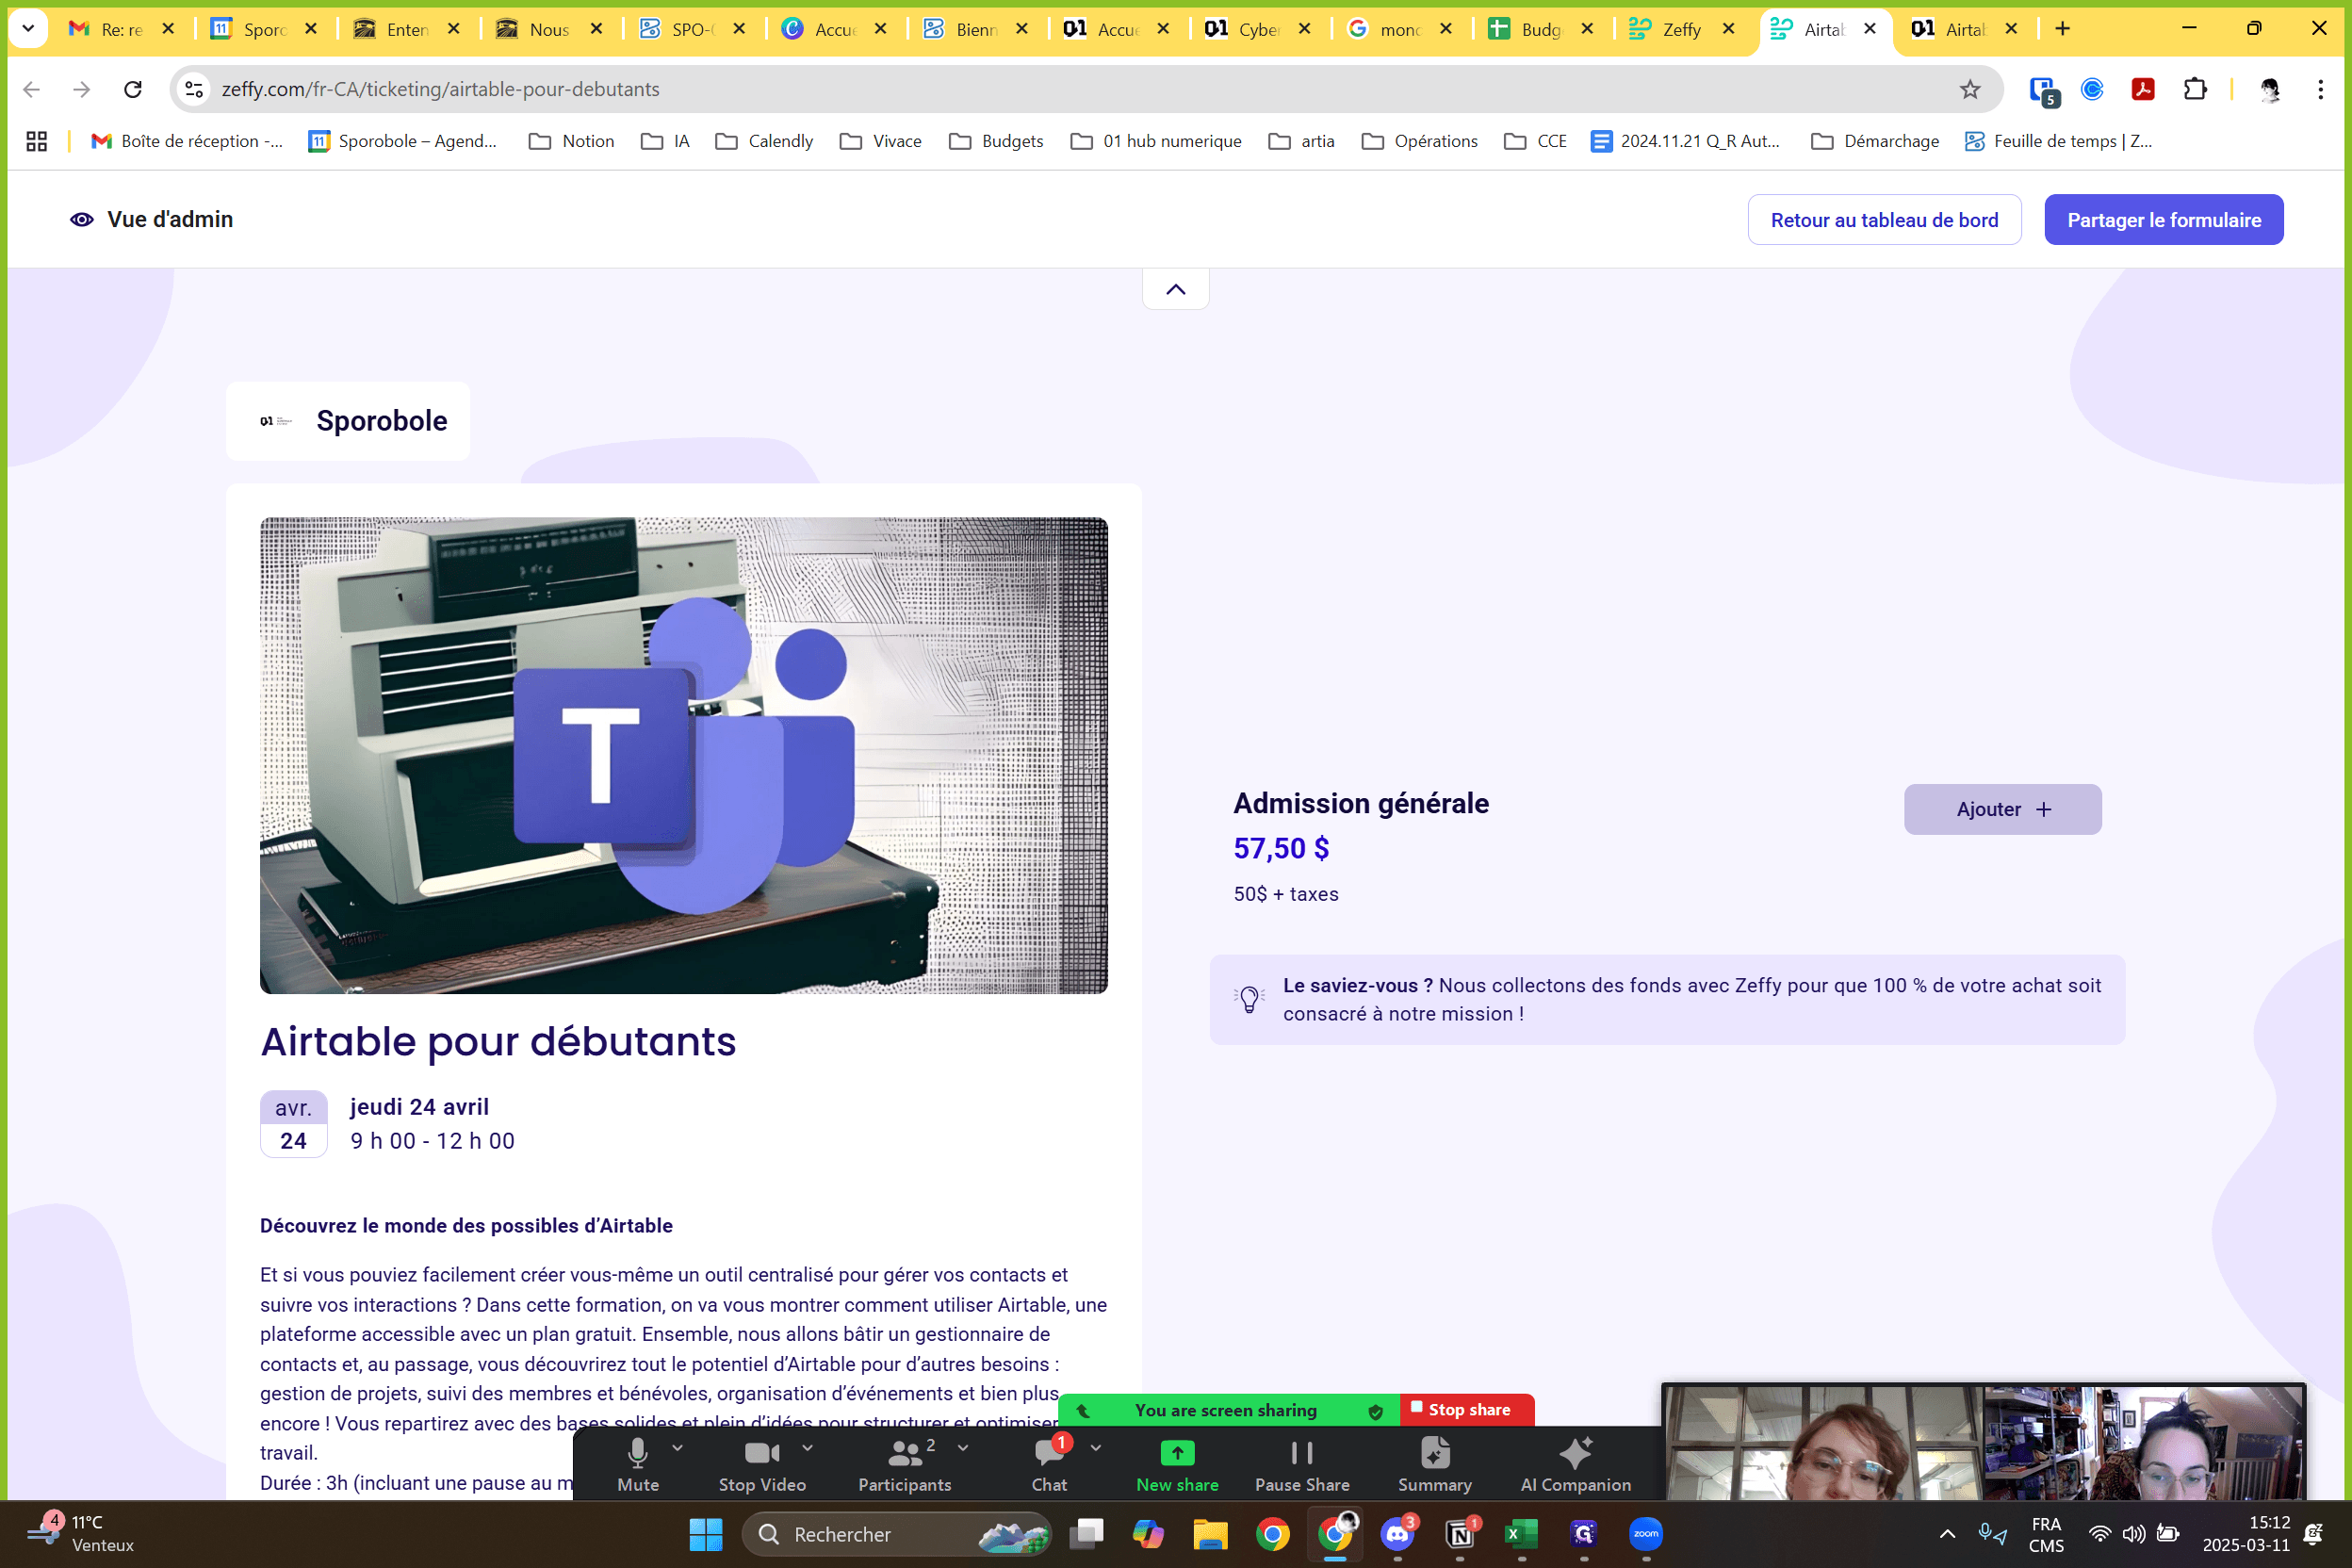Collapse the admin header with the chevron
The image size is (2352, 1568).
pyautogui.click(x=1176, y=289)
